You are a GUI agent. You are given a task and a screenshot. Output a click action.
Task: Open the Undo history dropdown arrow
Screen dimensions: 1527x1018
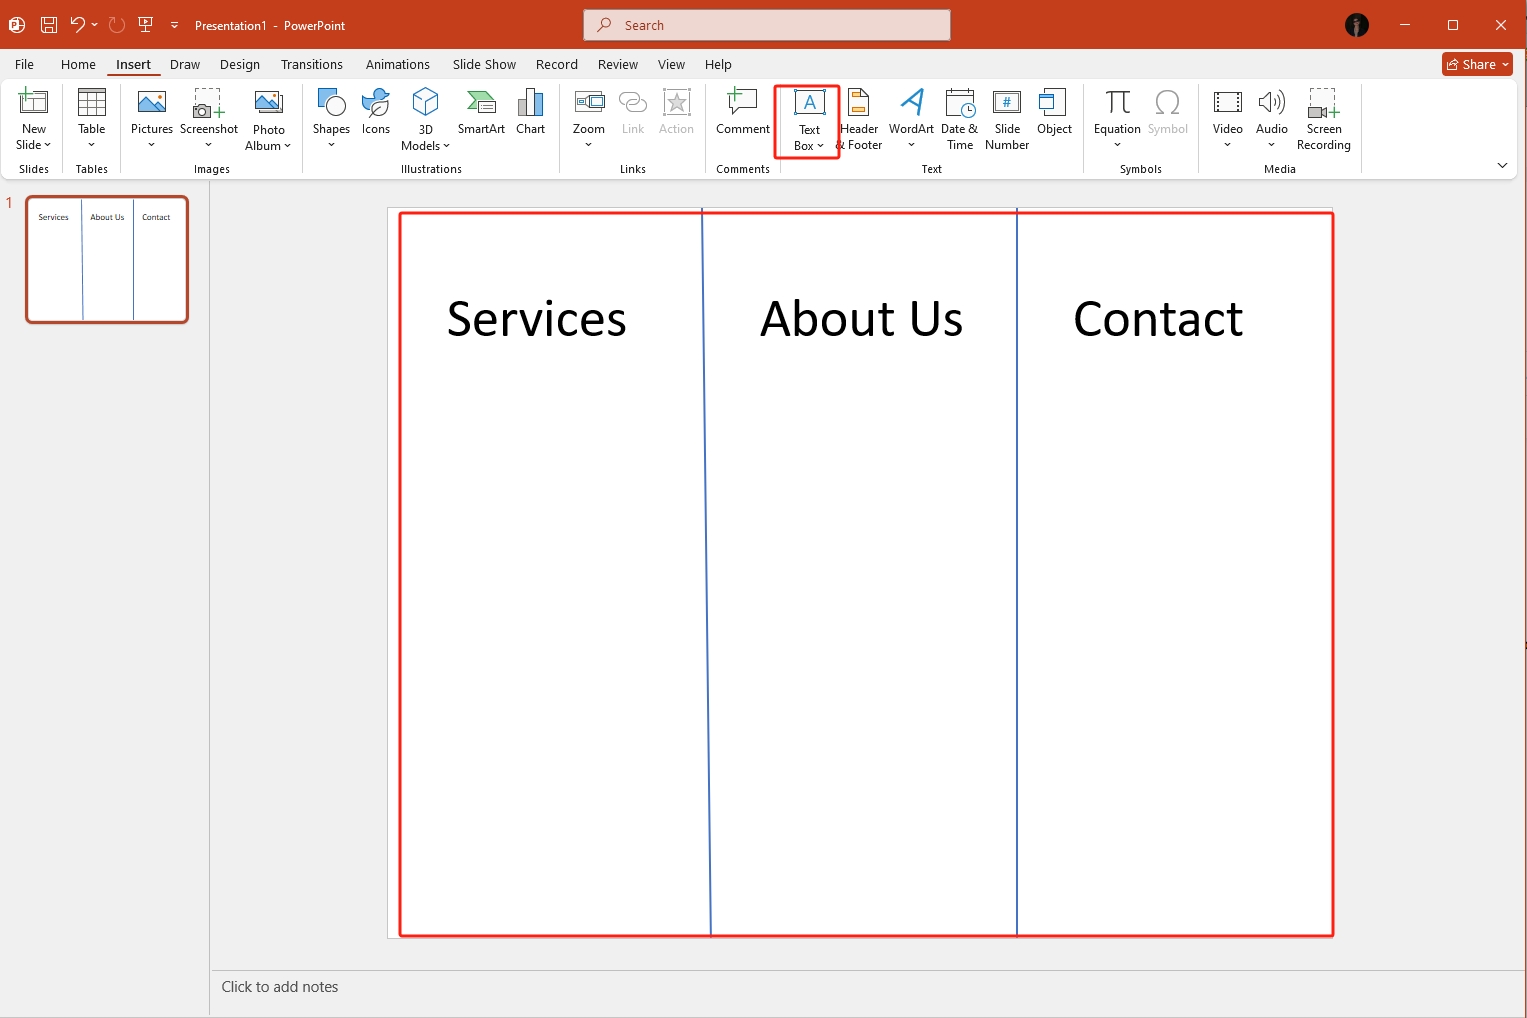[x=95, y=25]
